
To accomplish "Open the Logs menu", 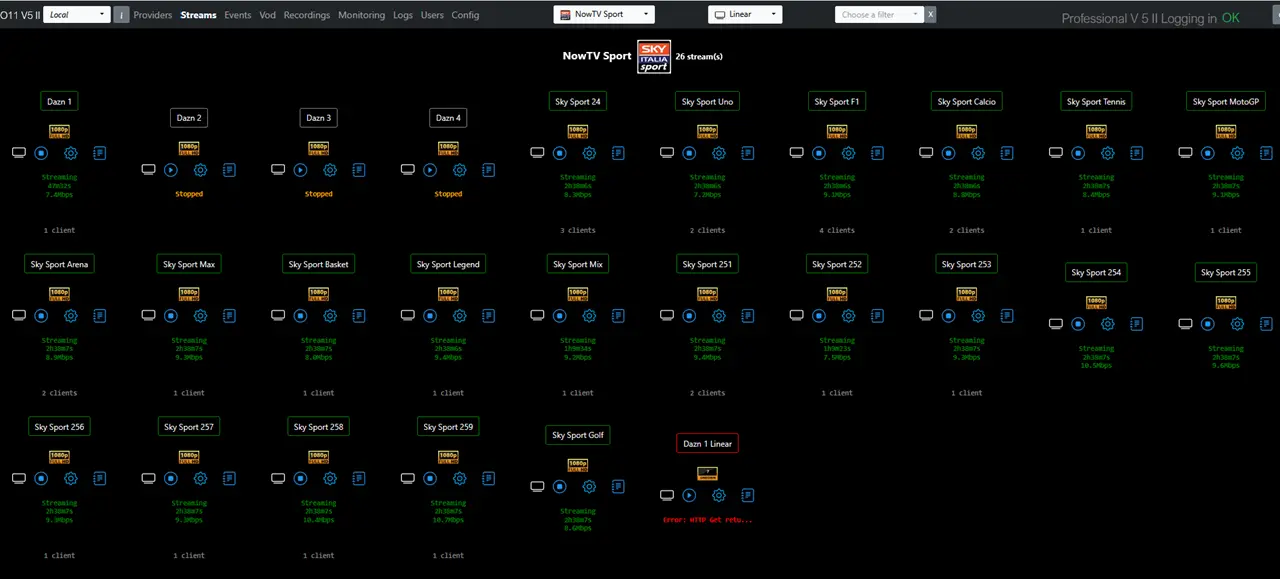I will pos(403,15).
